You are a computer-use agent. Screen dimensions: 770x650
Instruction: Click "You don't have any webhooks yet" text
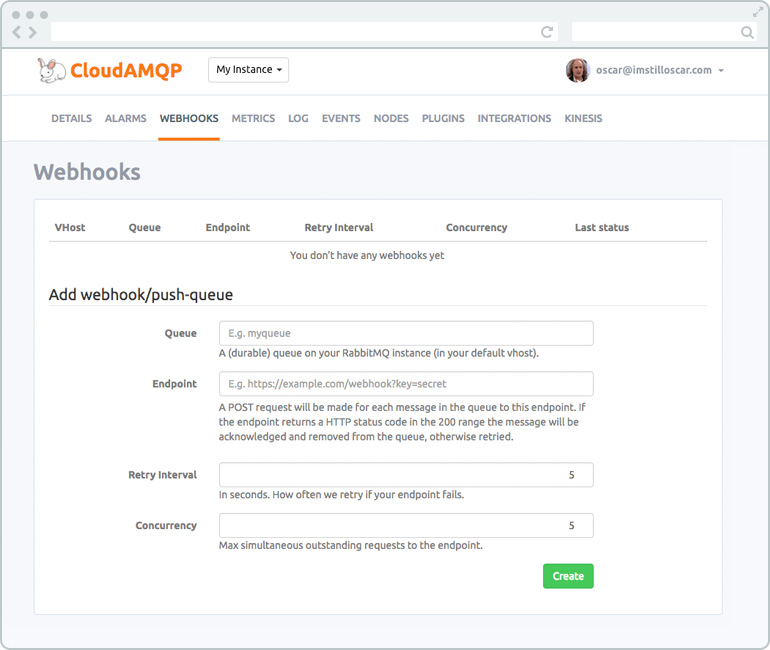(367, 255)
